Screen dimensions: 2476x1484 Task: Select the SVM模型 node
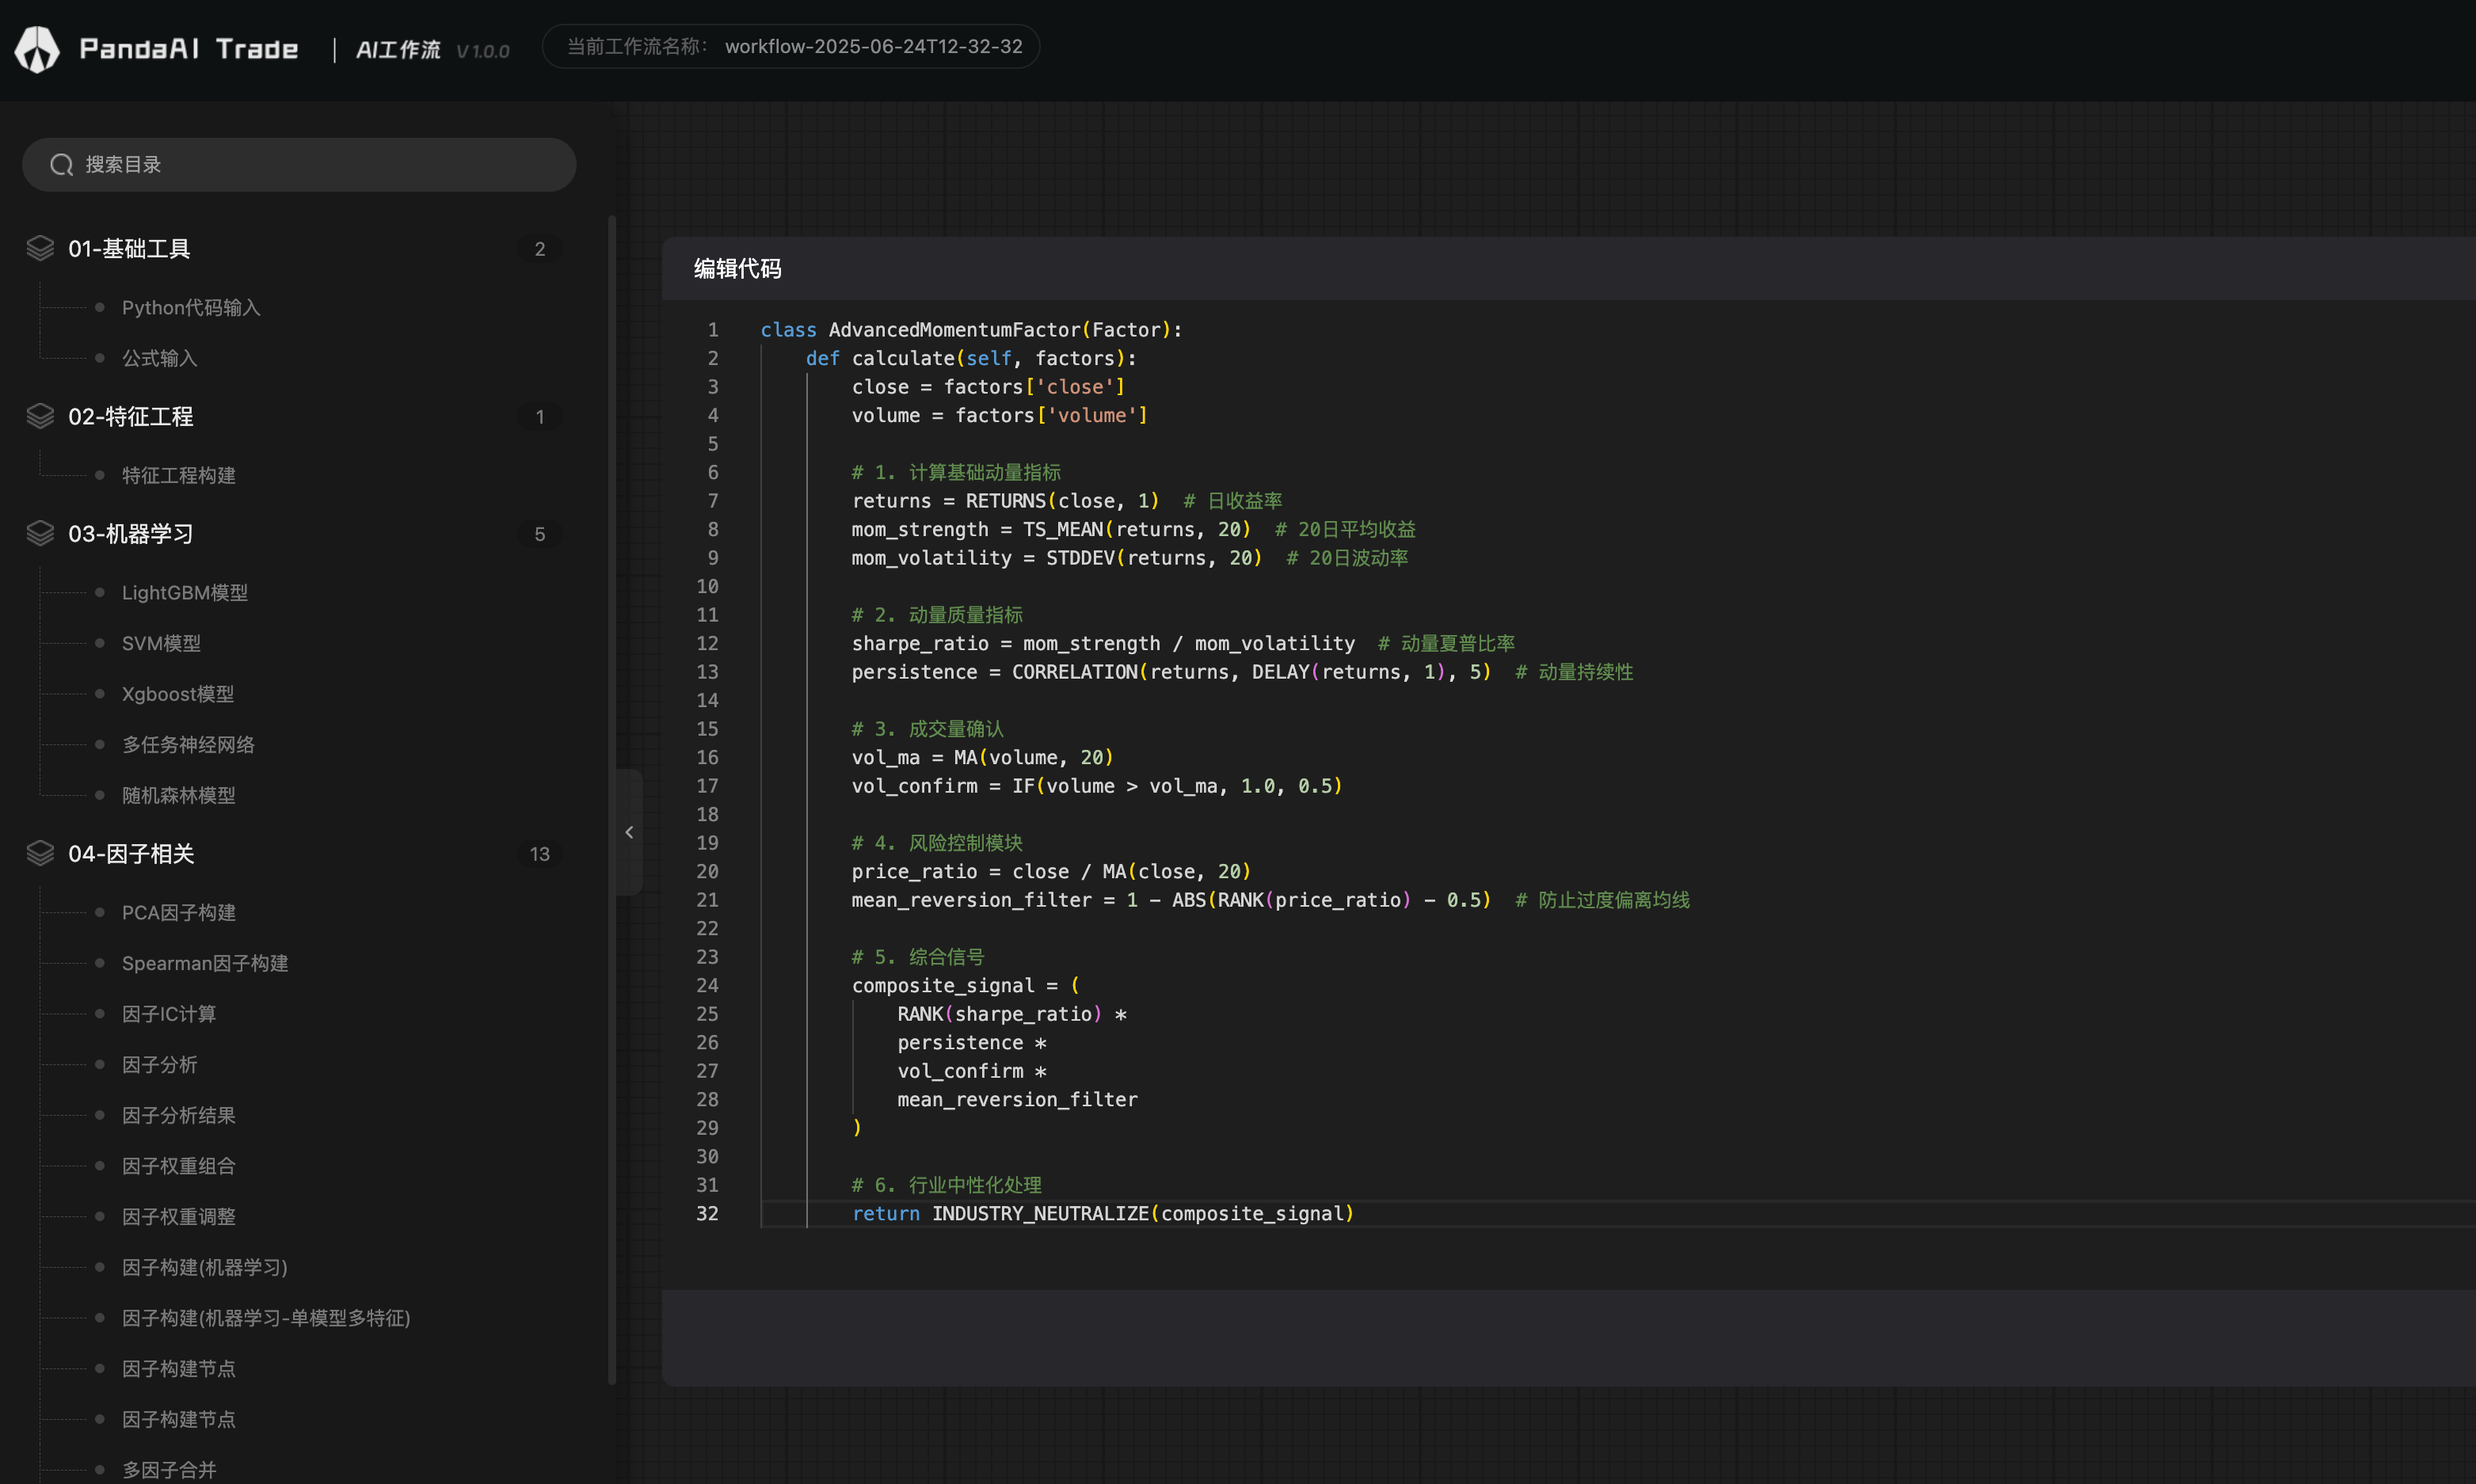(x=161, y=643)
